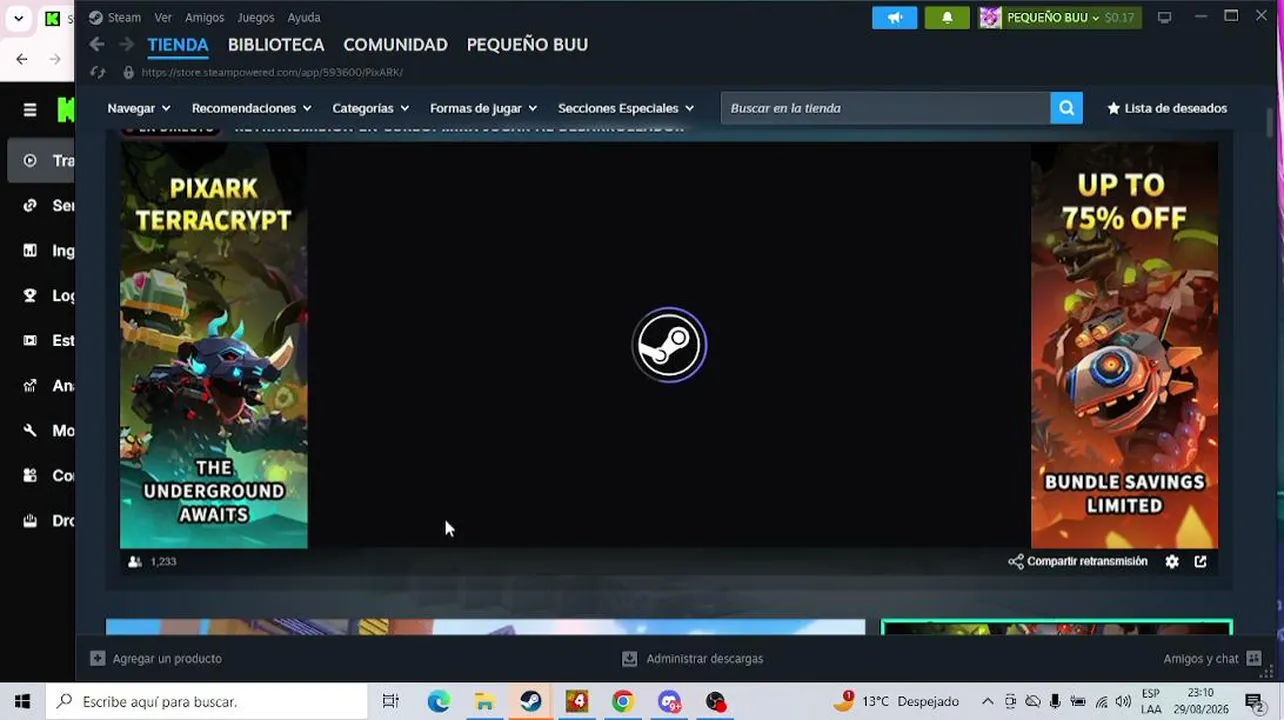Expand the Formas de jugar dropdown
The width and height of the screenshot is (1284, 720).
tap(484, 108)
